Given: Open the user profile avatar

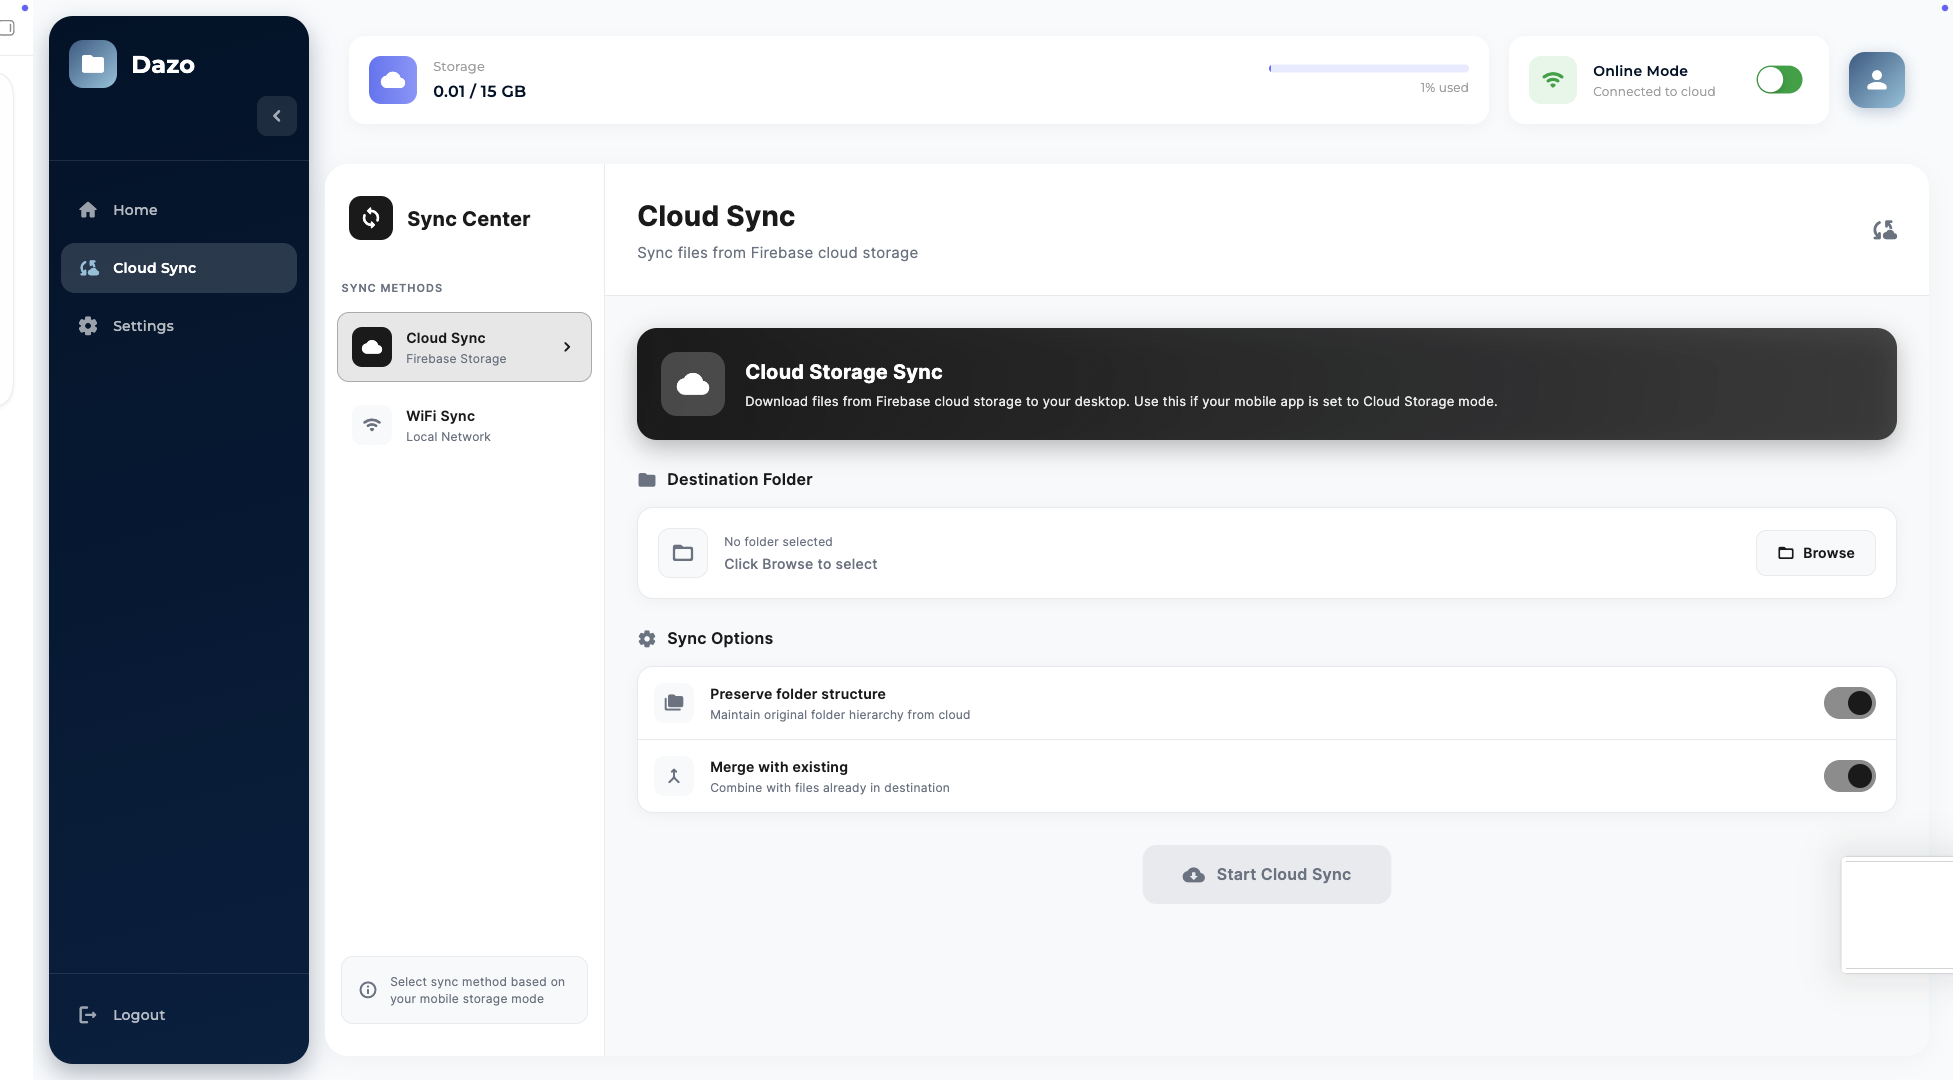Looking at the screenshot, I should click(1877, 80).
